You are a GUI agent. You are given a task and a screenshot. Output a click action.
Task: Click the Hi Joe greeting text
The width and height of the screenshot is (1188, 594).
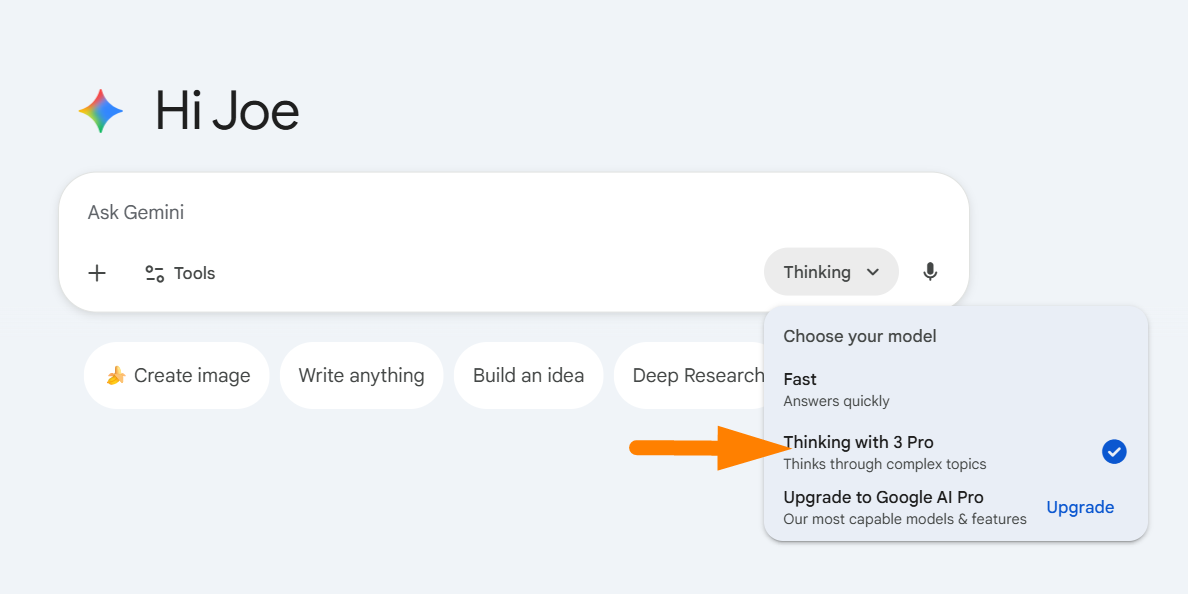(x=227, y=111)
